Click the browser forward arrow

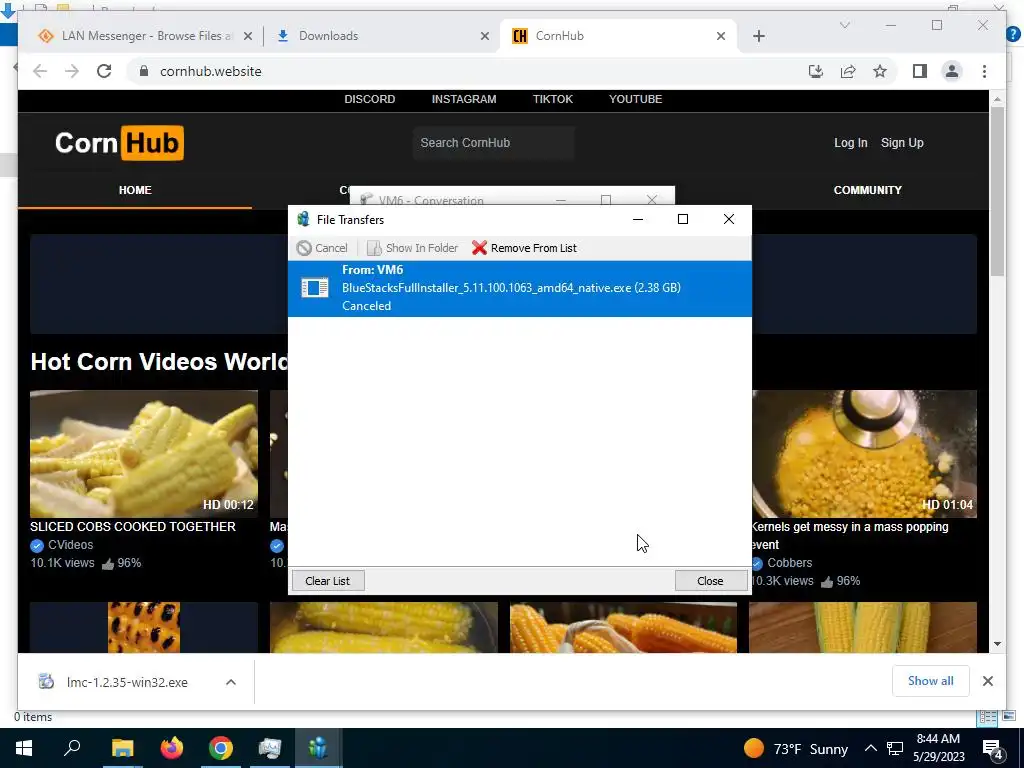pyautogui.click(x=72, y=71)
